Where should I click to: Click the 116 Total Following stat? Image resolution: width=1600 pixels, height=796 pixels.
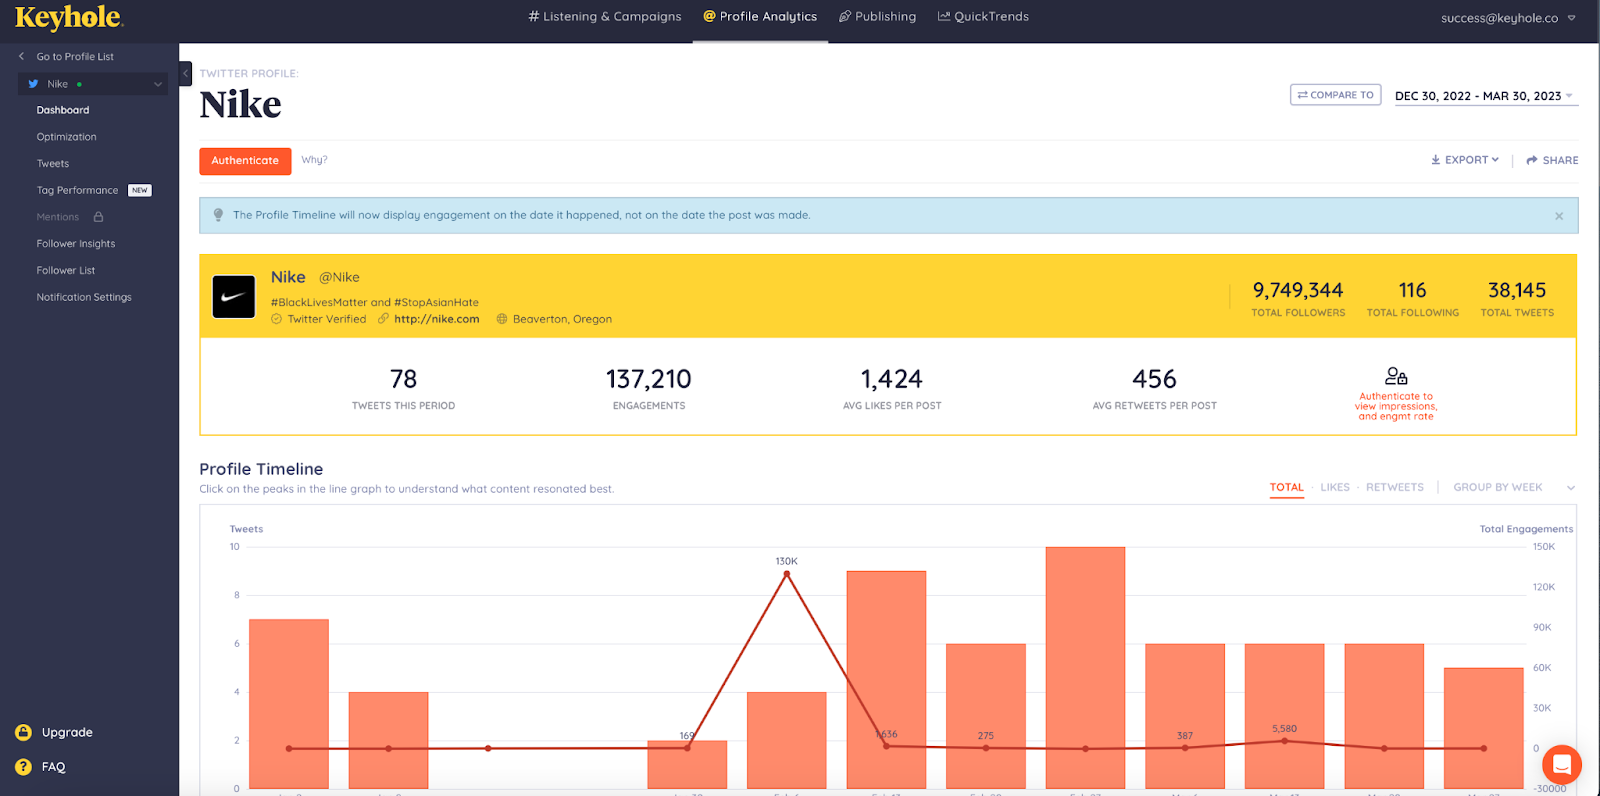pos(1412,298)
